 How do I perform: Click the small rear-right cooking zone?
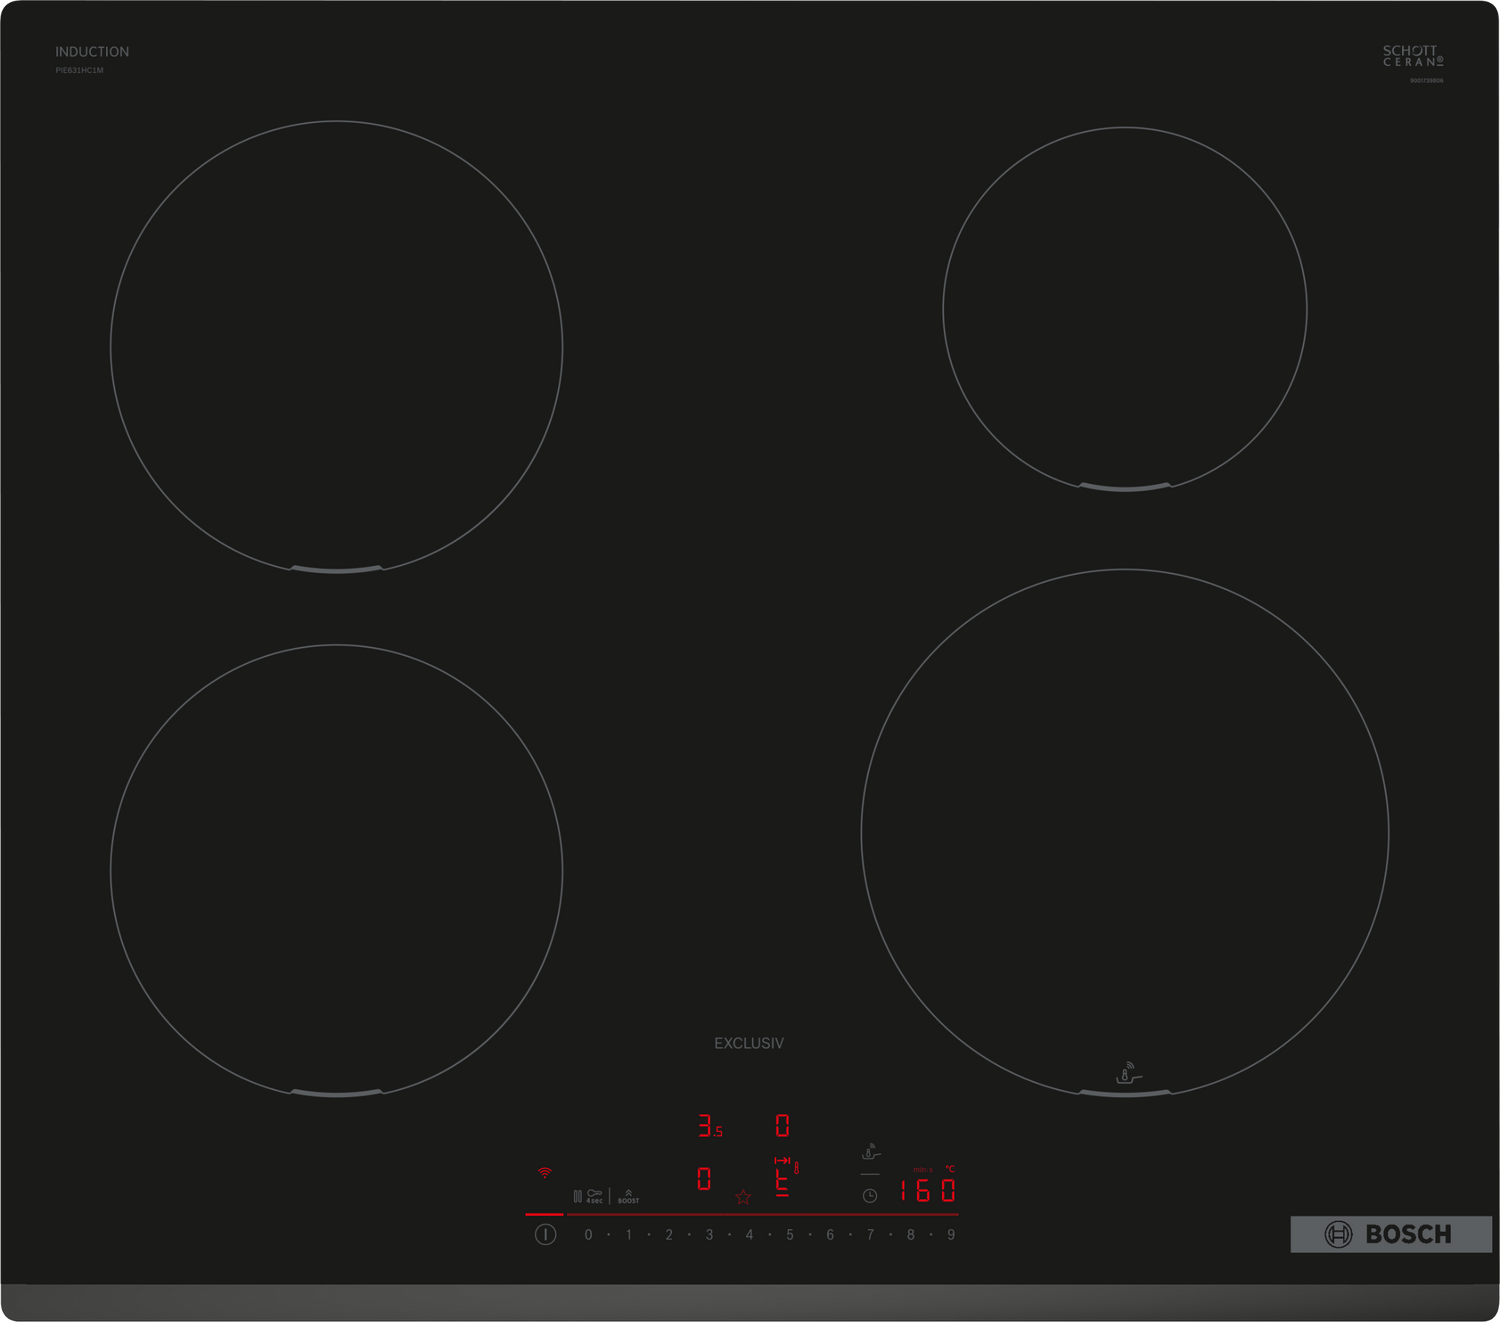click(x=1125, y=309)
